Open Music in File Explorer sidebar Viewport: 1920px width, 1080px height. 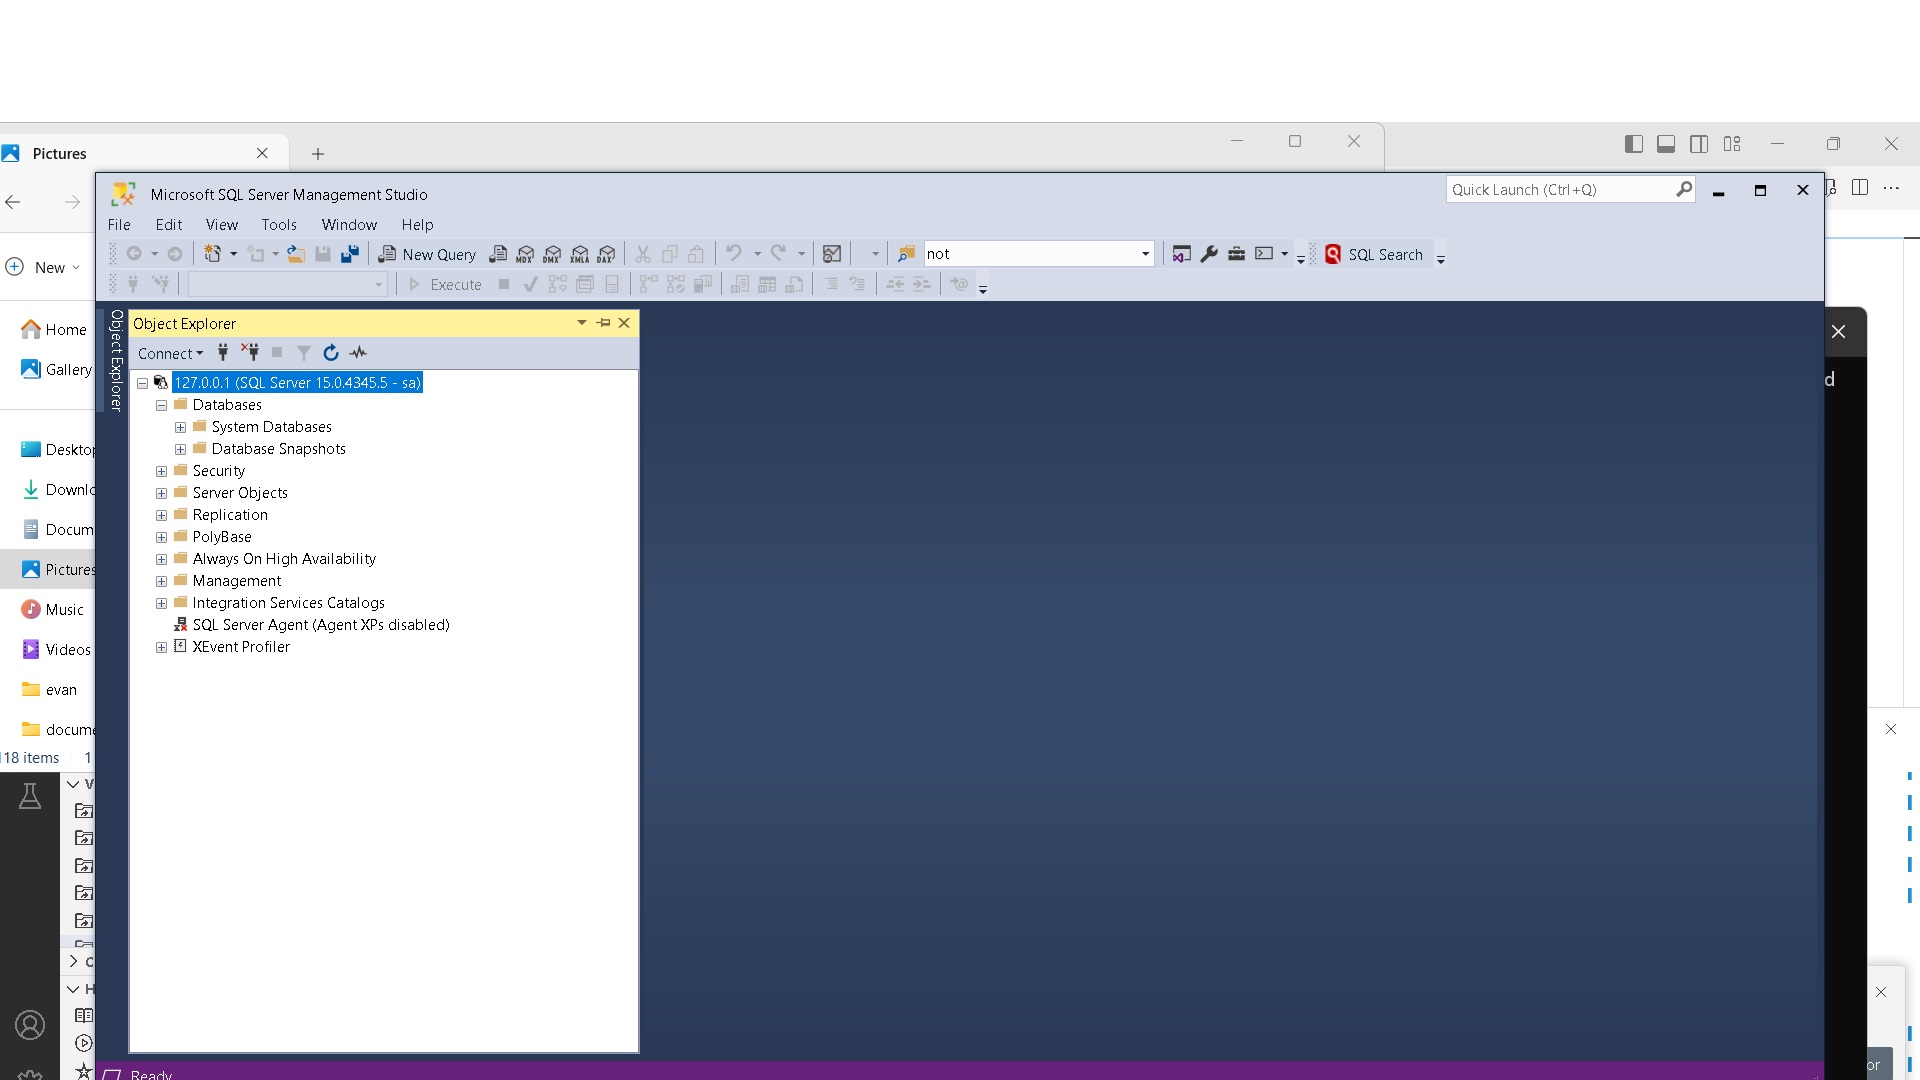pos(53,610)
